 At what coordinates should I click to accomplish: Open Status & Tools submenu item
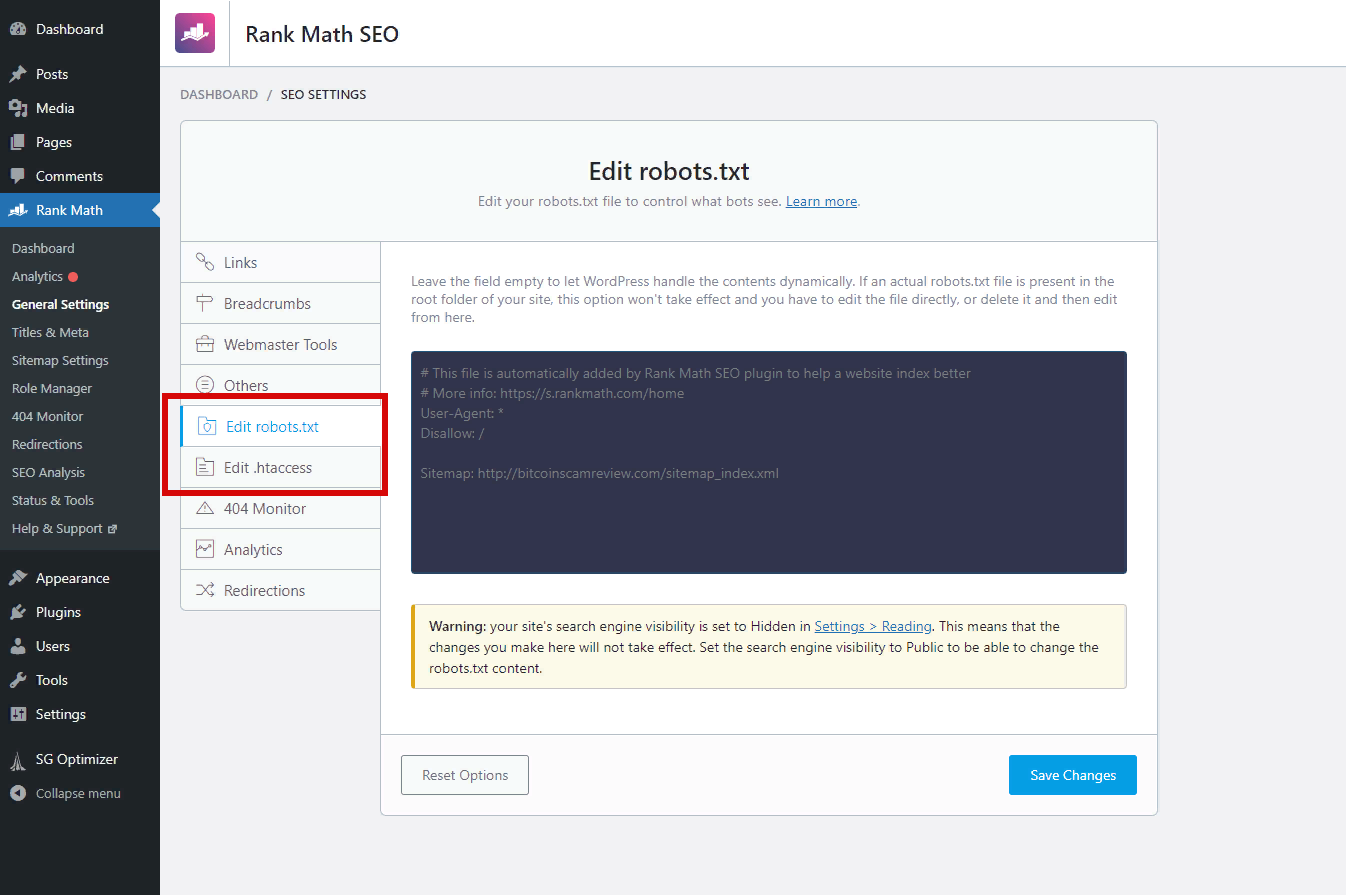pyautogui.click(x=53, y=500)
